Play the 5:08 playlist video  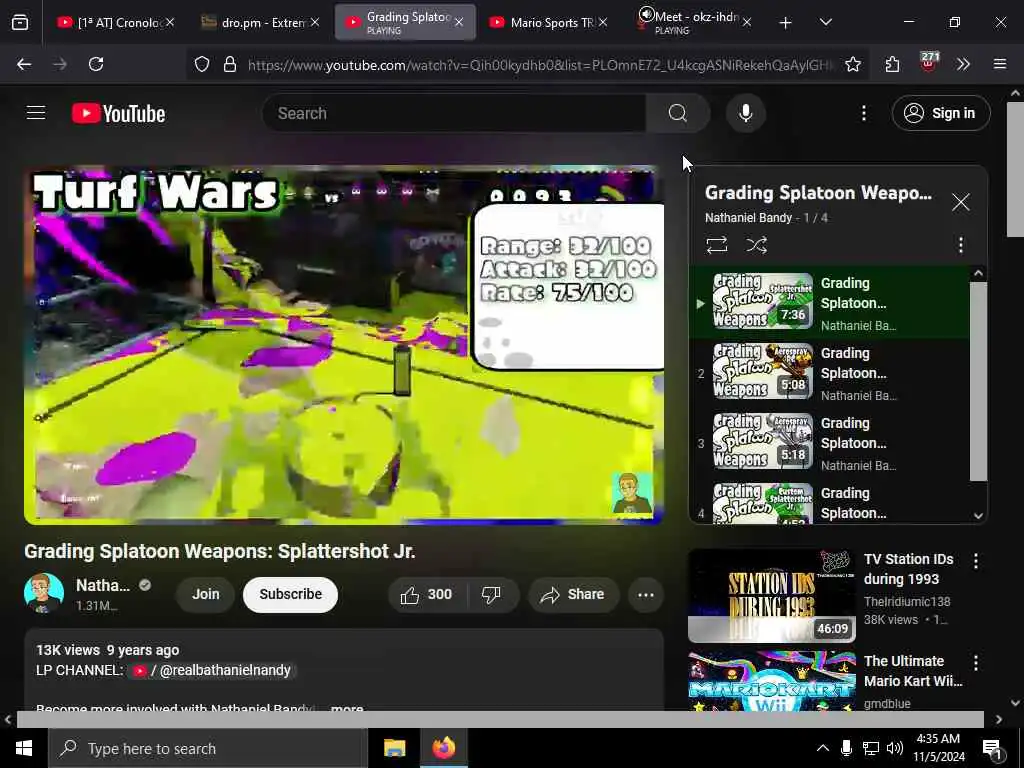[829, 373]
